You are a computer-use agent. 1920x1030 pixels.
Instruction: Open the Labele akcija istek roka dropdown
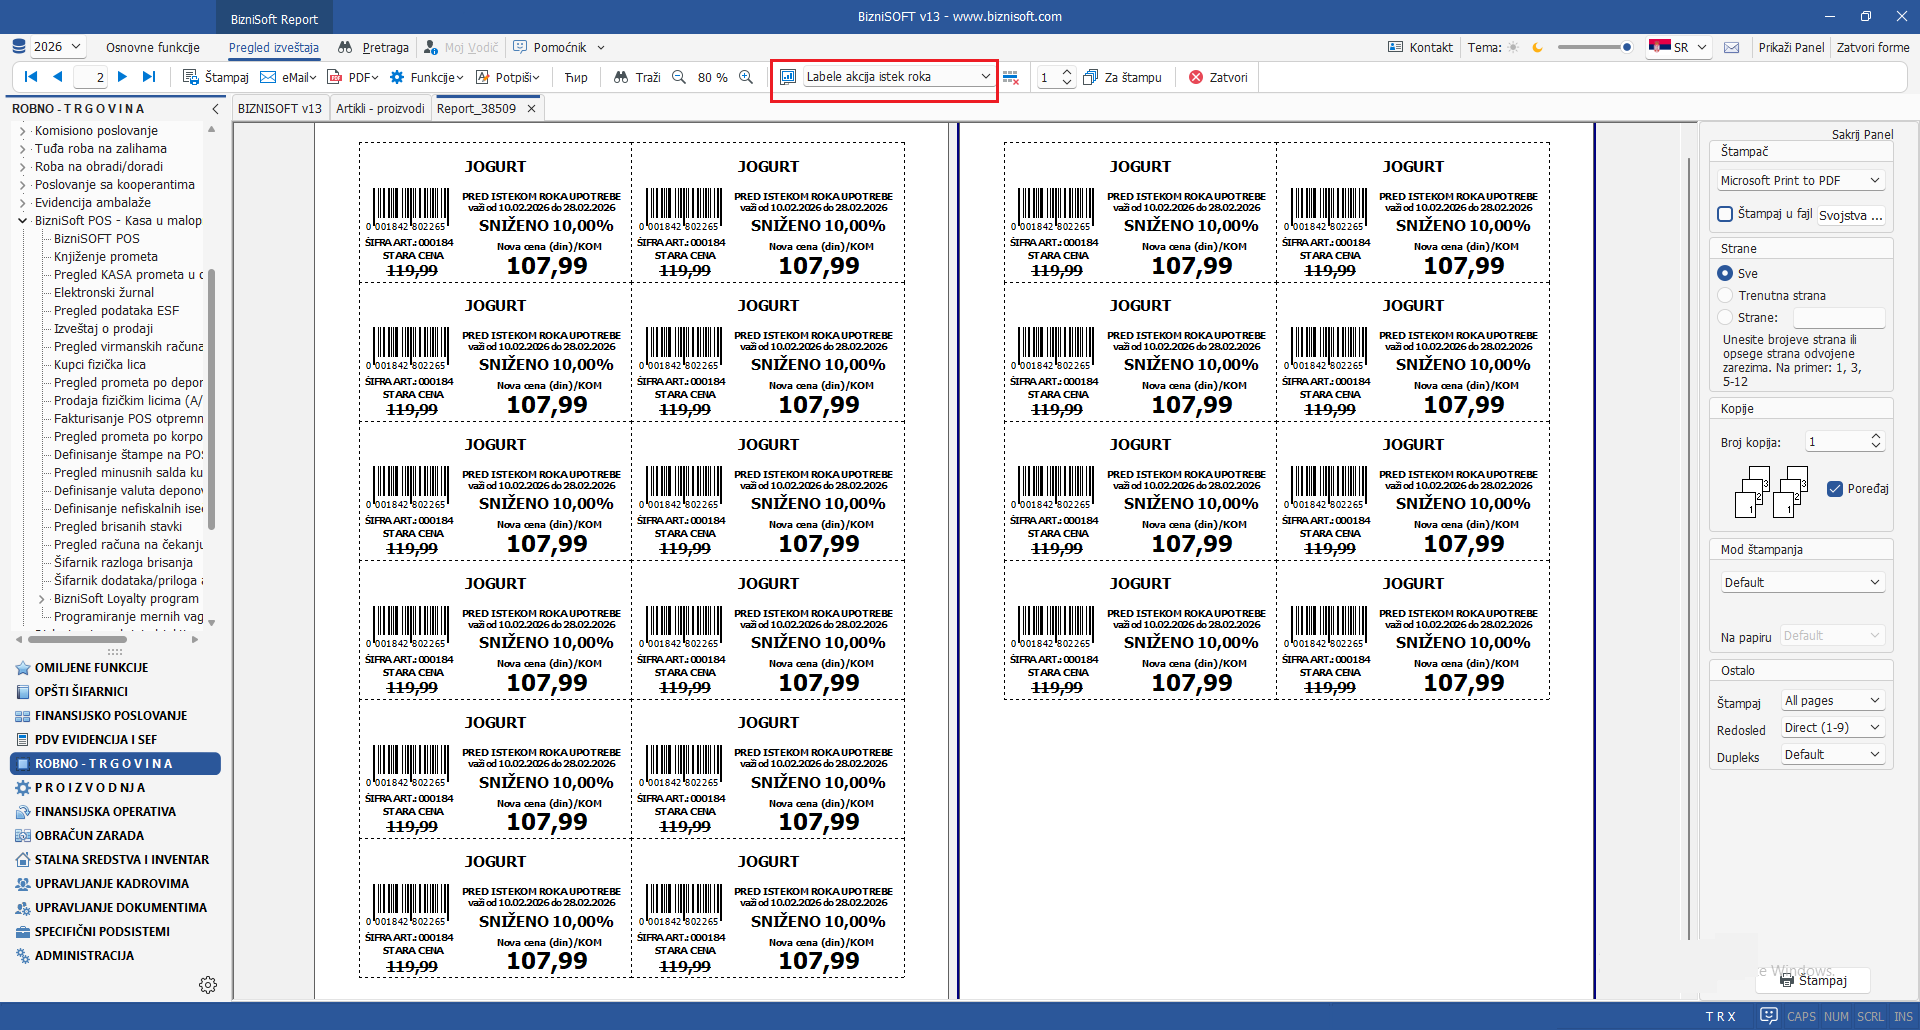(x=985, y=77)
